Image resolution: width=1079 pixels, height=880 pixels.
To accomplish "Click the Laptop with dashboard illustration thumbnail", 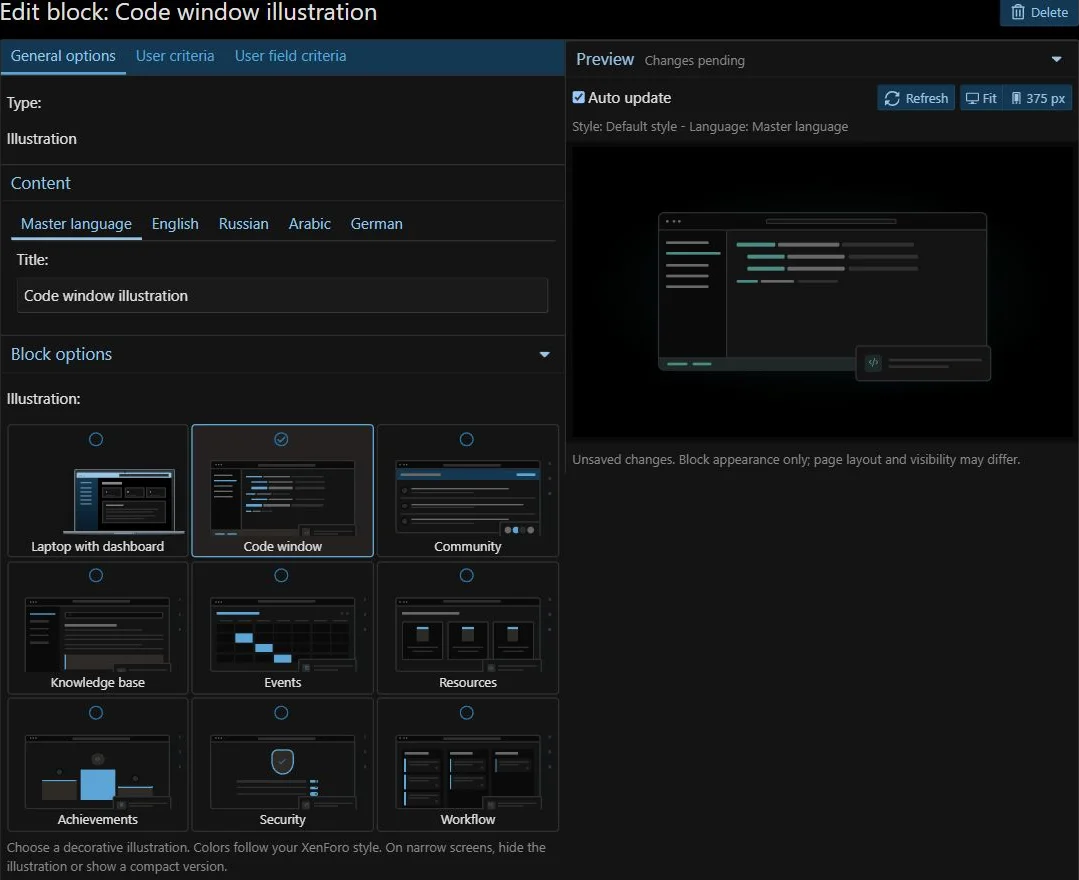I will coord(124,501).
